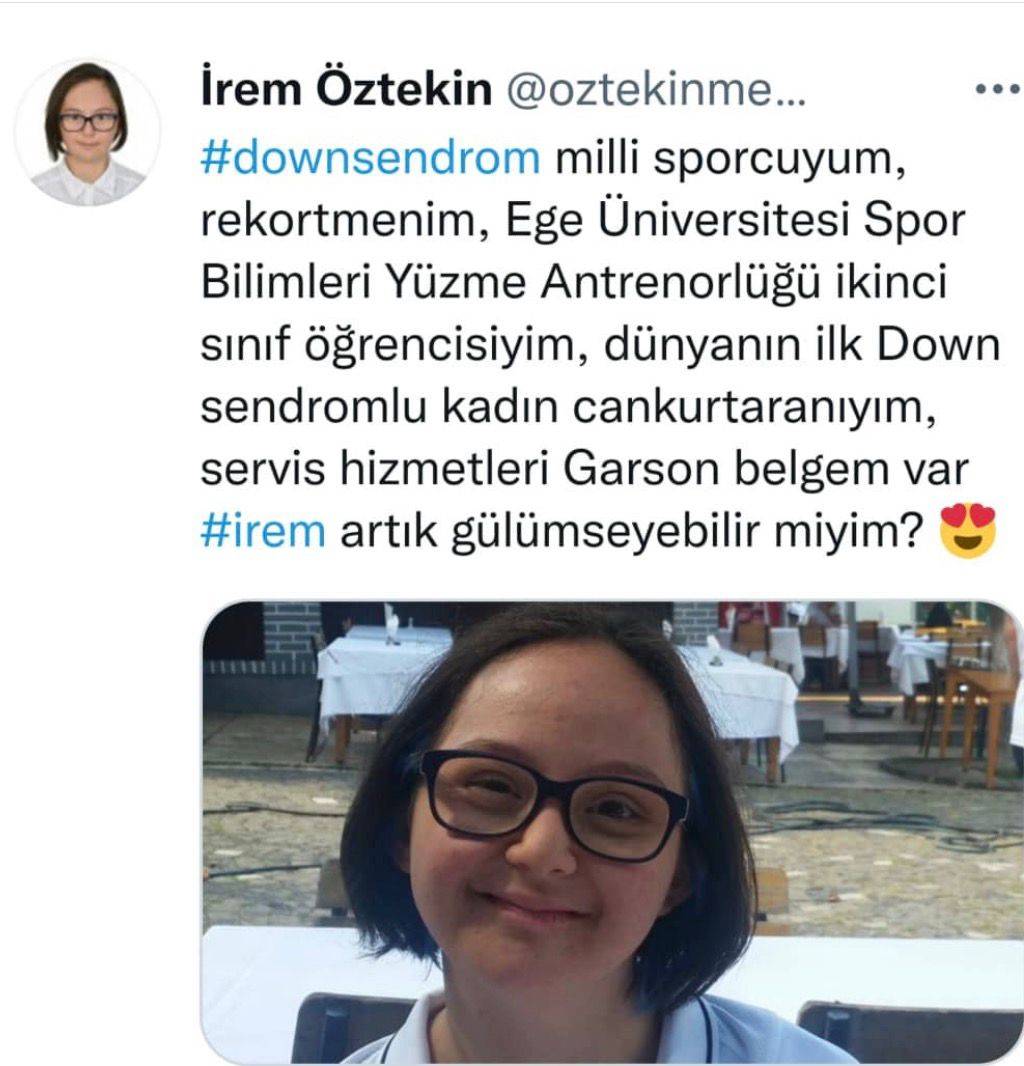Click the @oztekinme… username handle
The width and height of the screenshot is (1024, 1066).
(655, 89)
